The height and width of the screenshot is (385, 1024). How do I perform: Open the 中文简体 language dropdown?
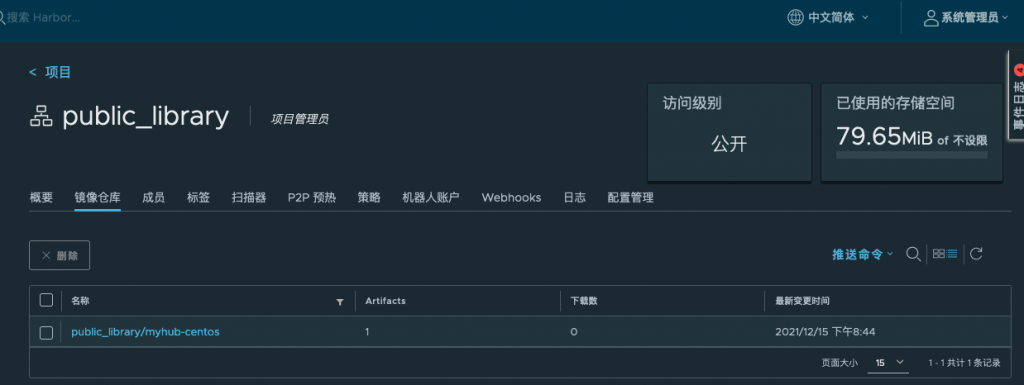[828, 18]
